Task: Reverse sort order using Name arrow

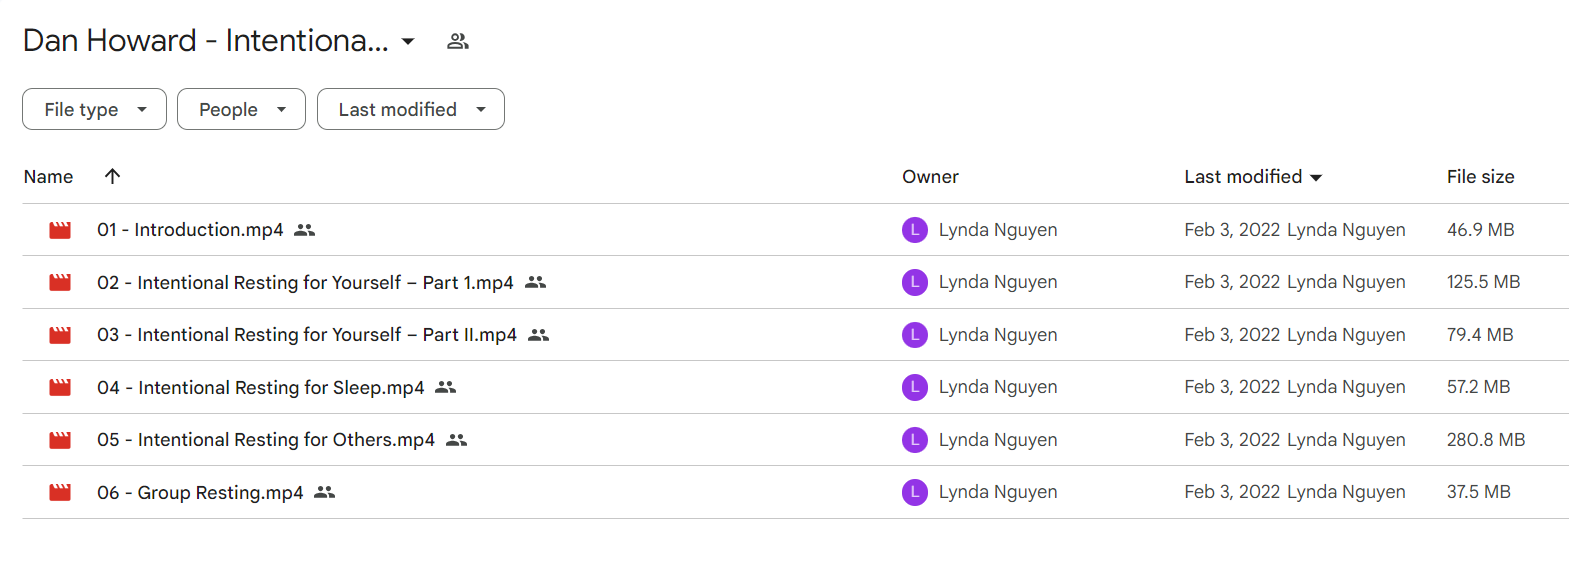Action: pos(112,176)
